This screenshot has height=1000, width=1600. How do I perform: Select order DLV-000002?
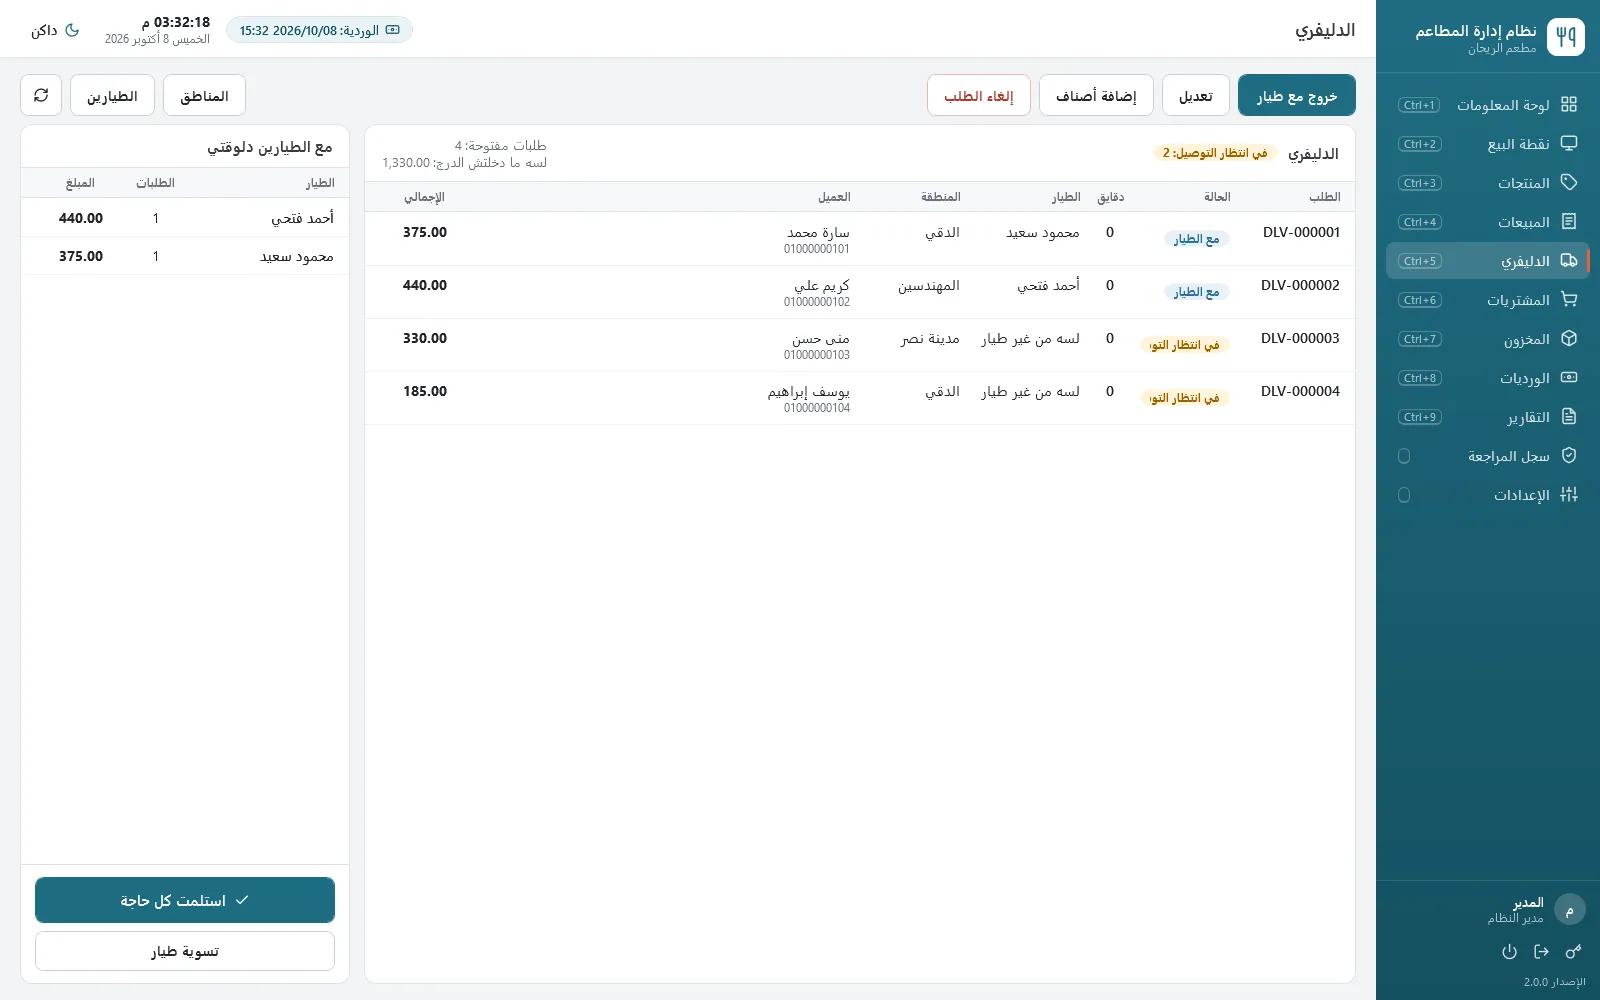click(x=860, y=292)
